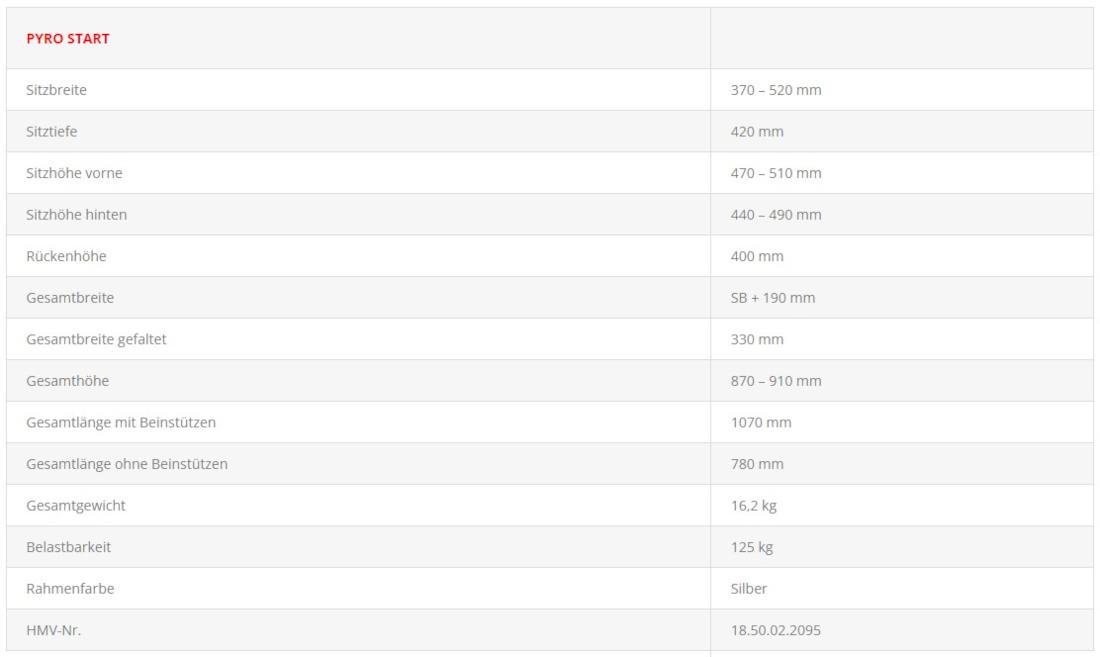This screenshot has width=1100, height=657.
Task: Select the 870 – 910 mm value
Action: [776, 382]
